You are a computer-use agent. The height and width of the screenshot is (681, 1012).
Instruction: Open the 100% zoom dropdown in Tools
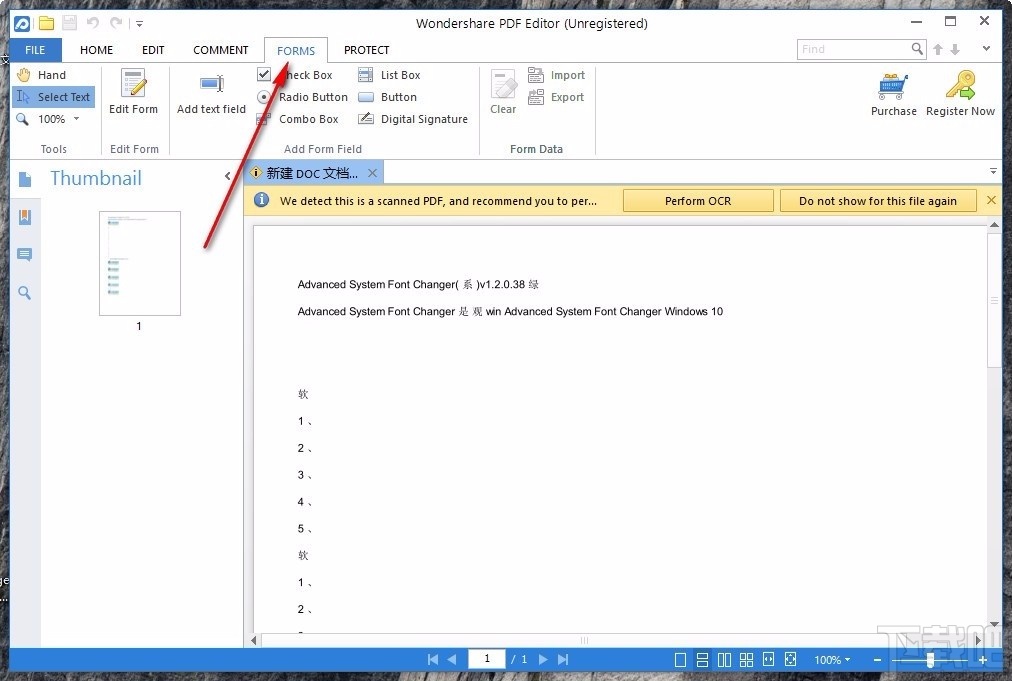[x=76, y=119]
